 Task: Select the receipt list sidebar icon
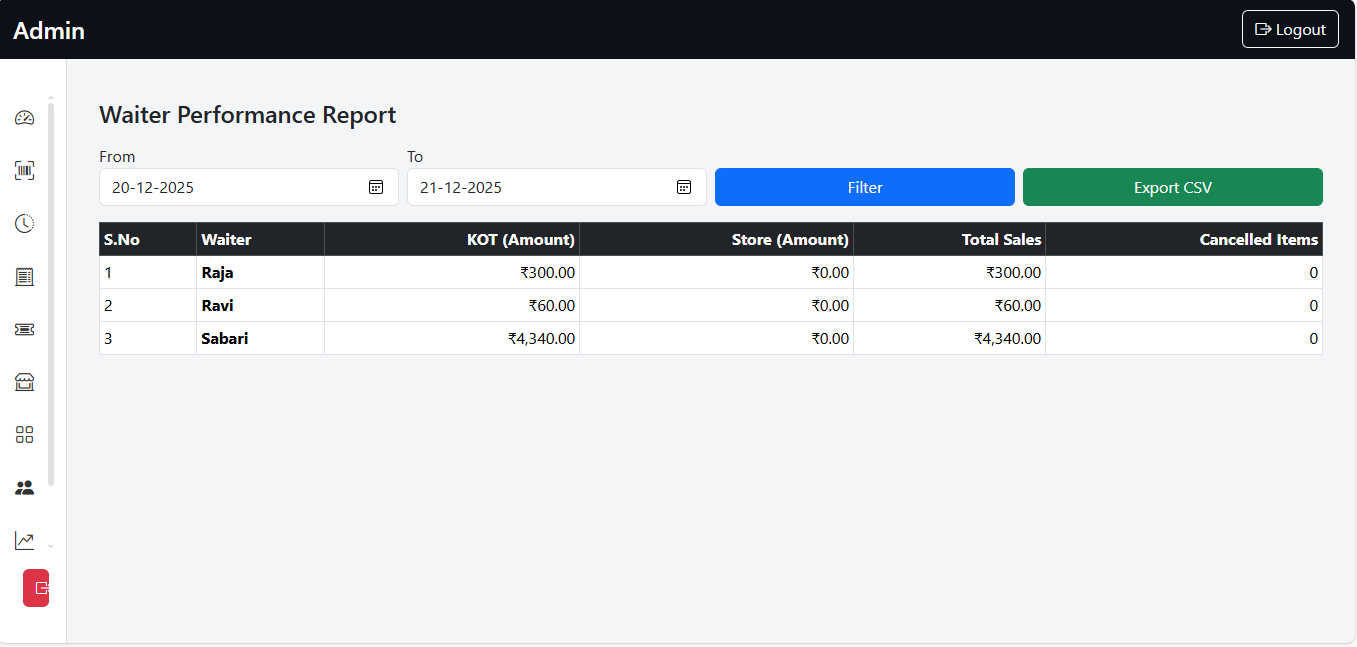coord(25,277)
